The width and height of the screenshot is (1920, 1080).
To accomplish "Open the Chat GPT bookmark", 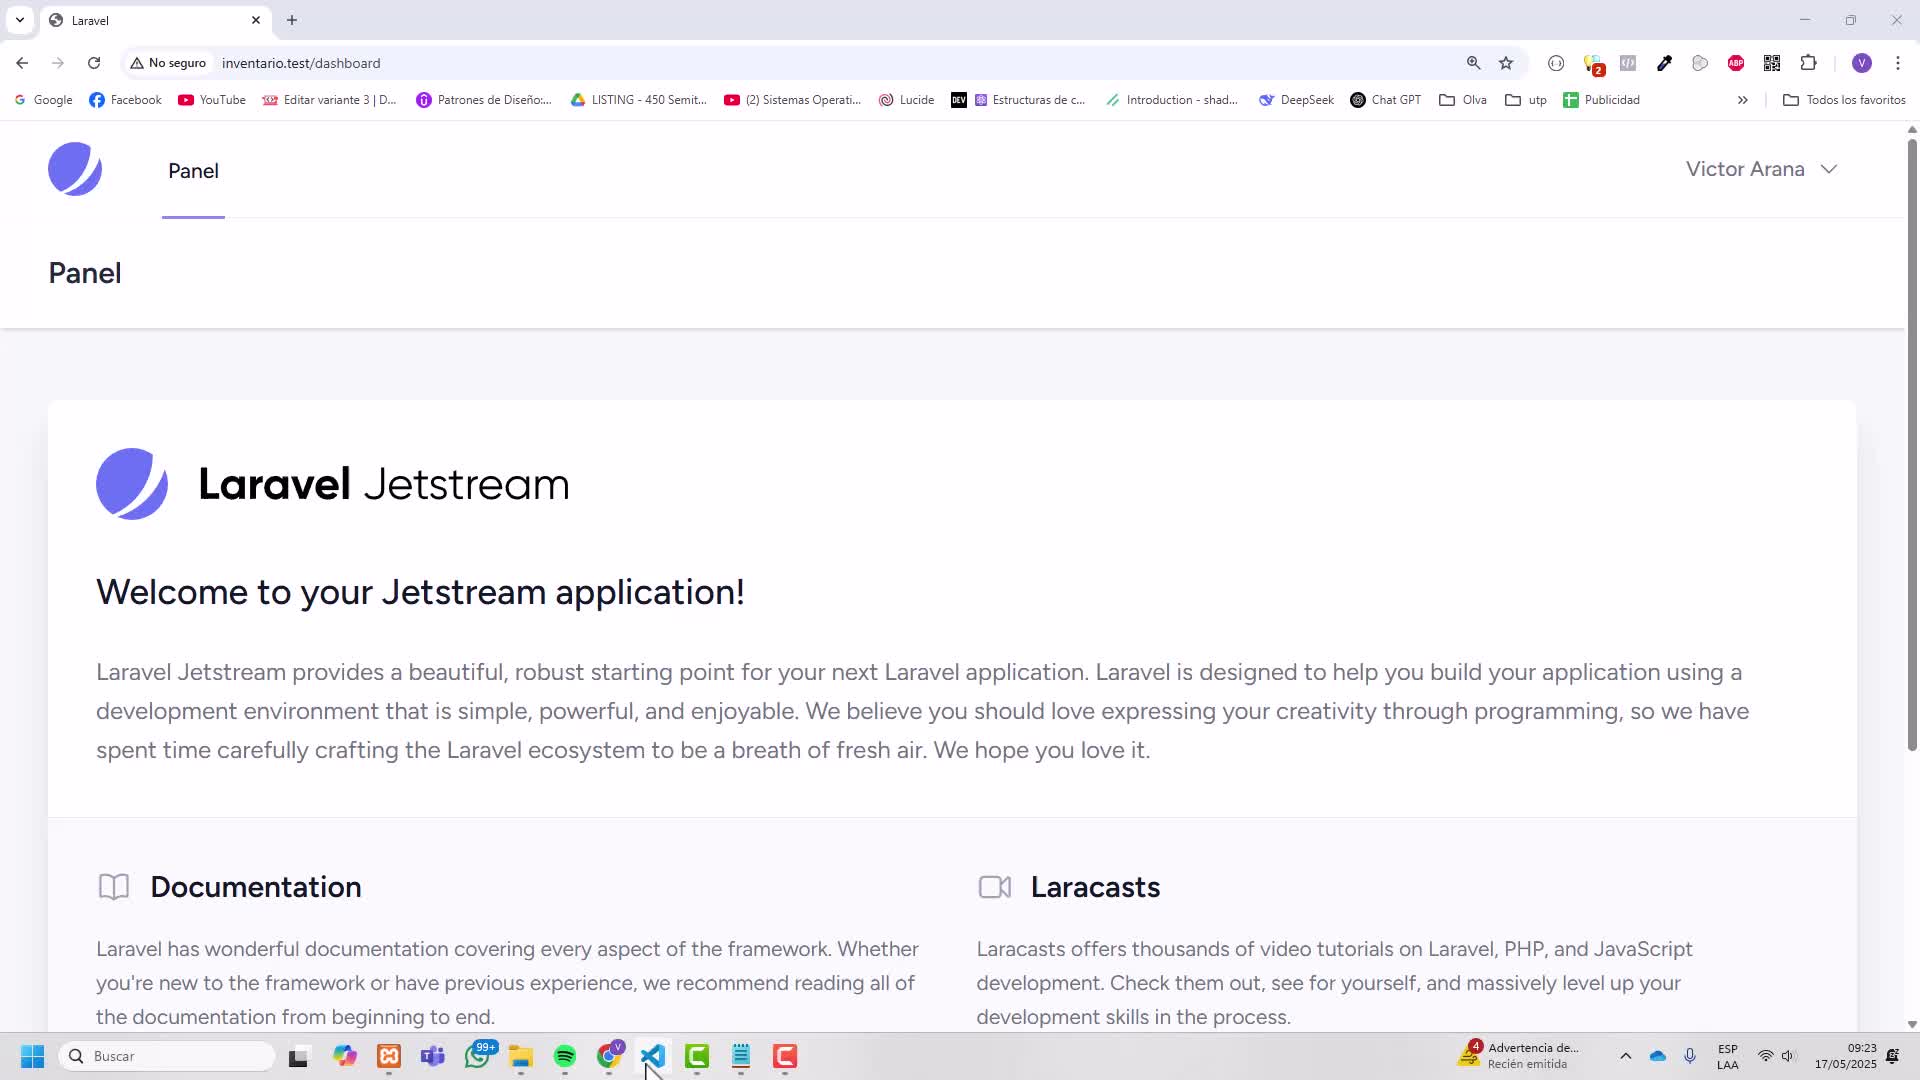I will click(1385, 100).
